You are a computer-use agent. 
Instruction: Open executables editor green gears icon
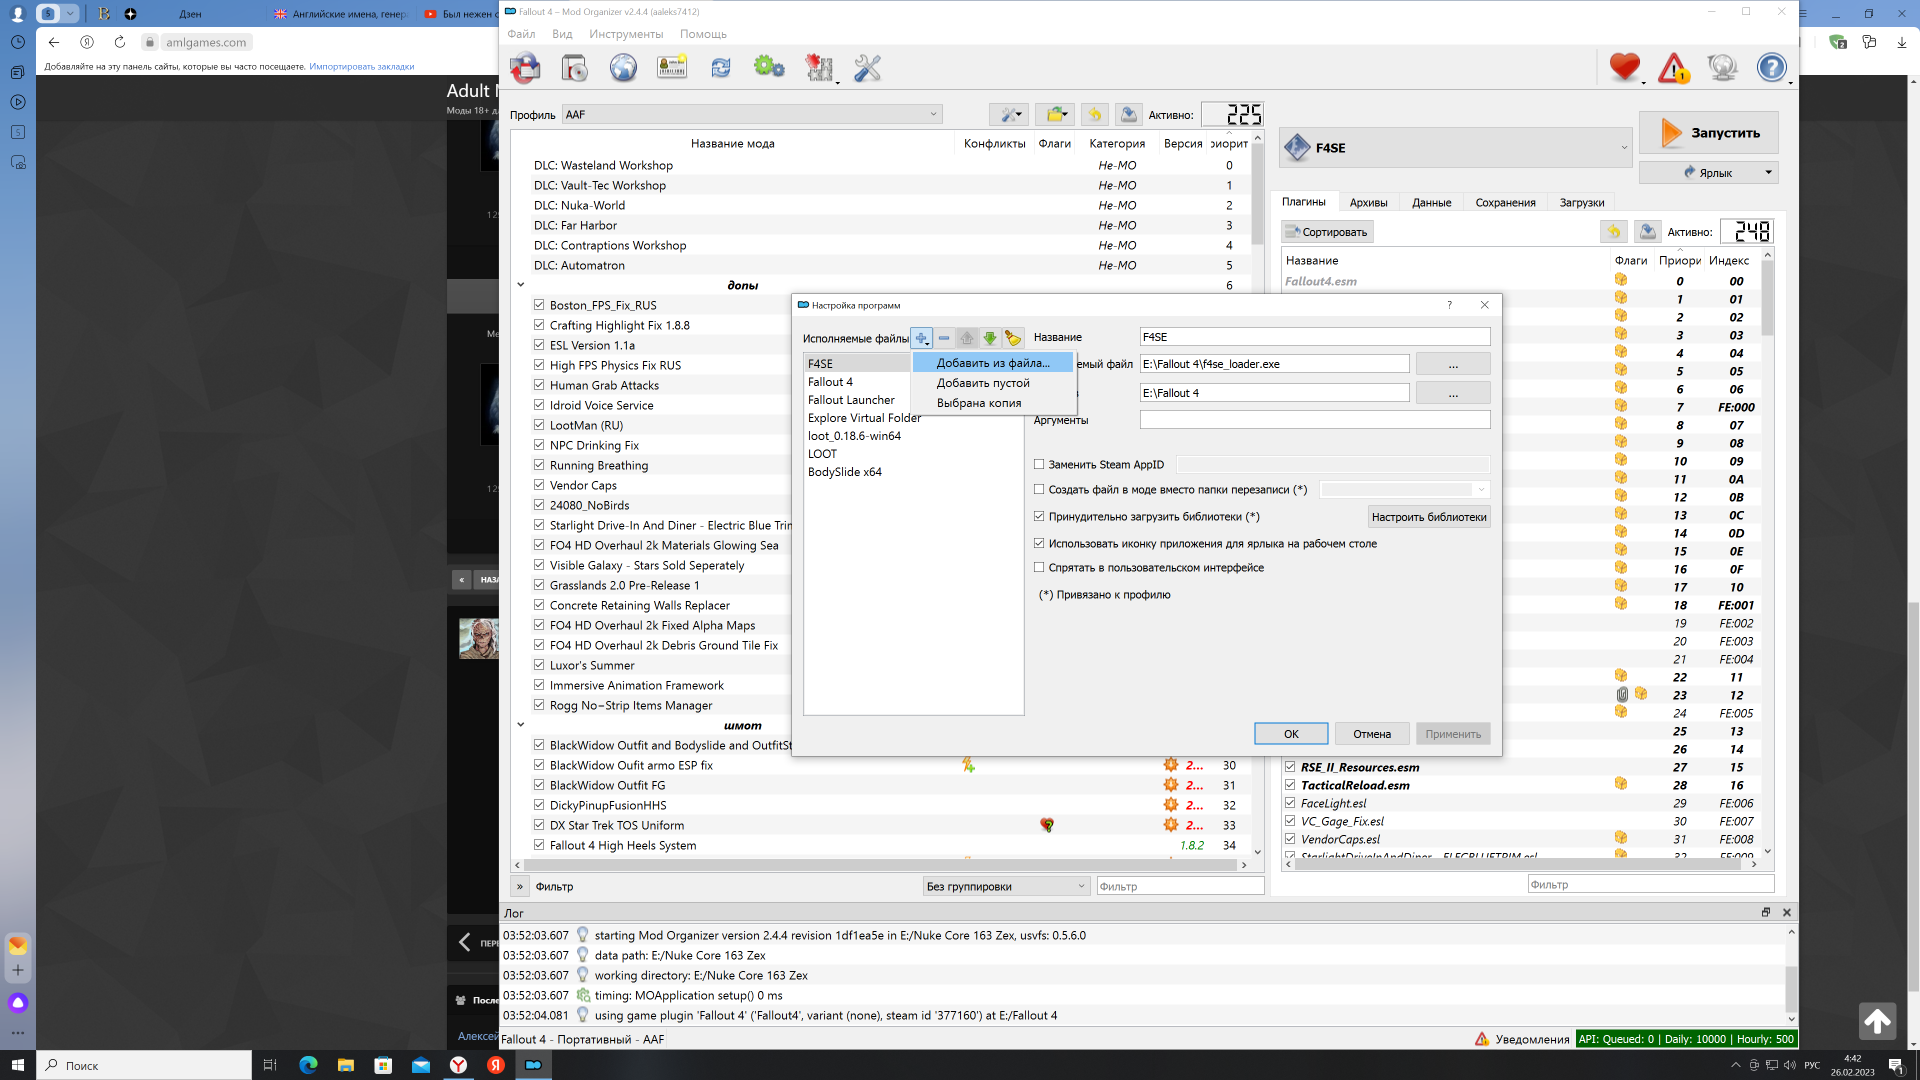coord(769,68)
